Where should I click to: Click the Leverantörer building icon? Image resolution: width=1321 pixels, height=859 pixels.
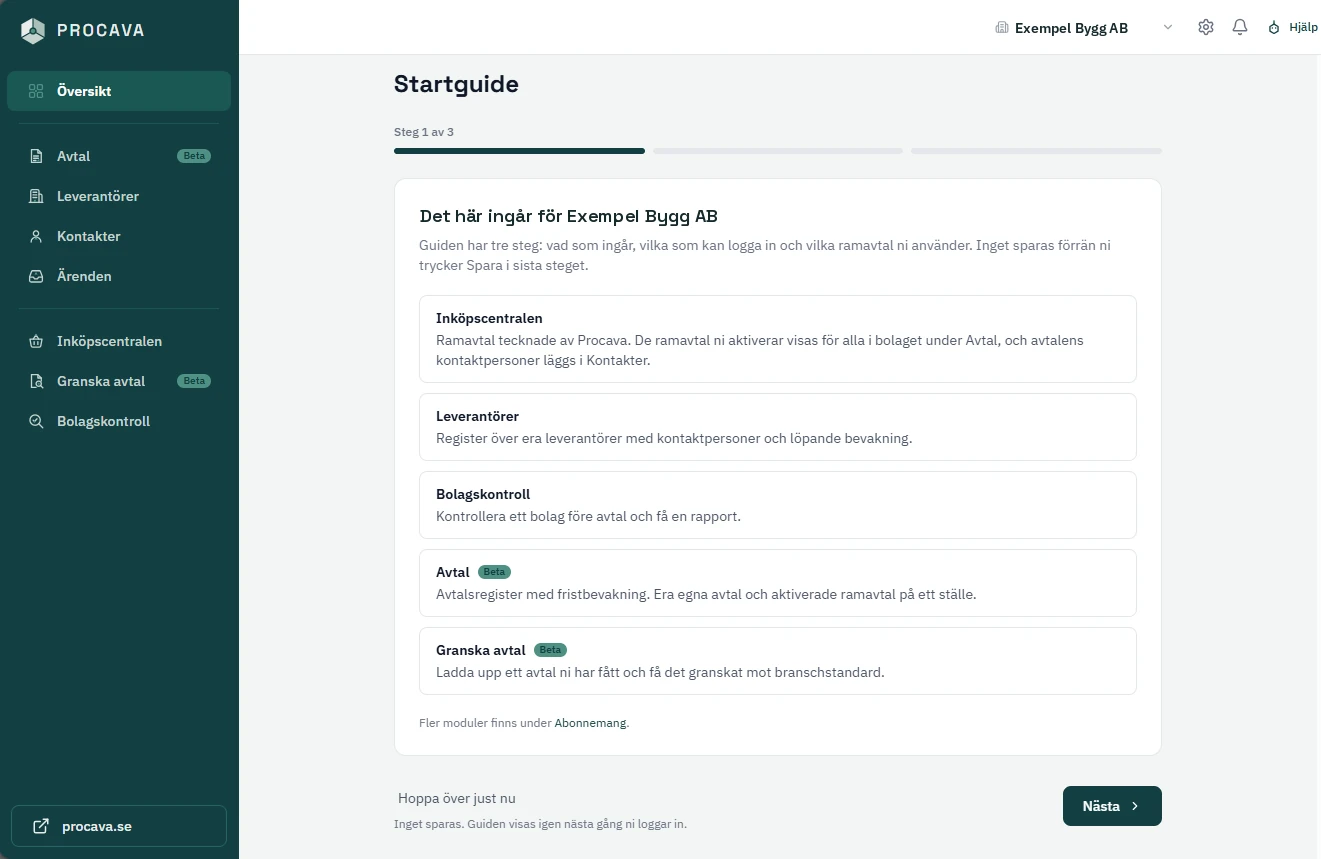[x=36, y=196]
